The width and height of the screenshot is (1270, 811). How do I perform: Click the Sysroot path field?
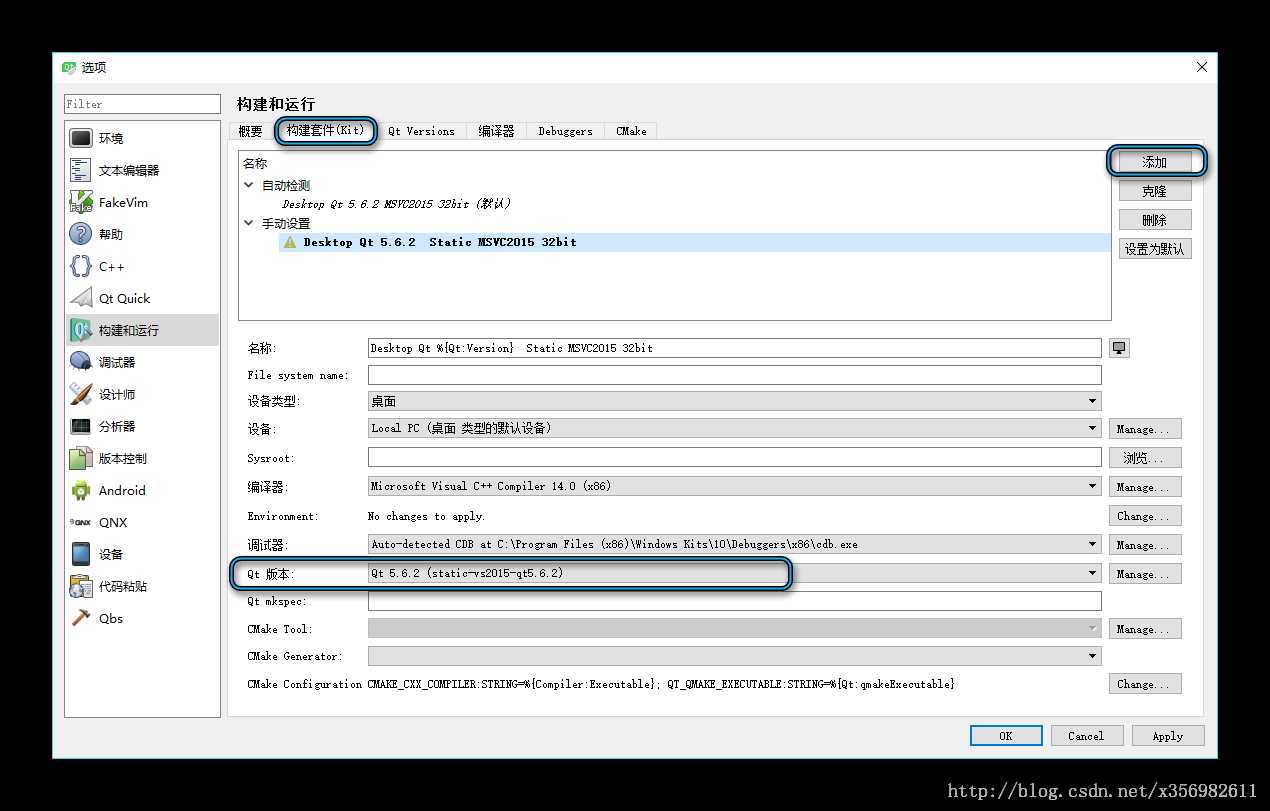click(735, 457)
